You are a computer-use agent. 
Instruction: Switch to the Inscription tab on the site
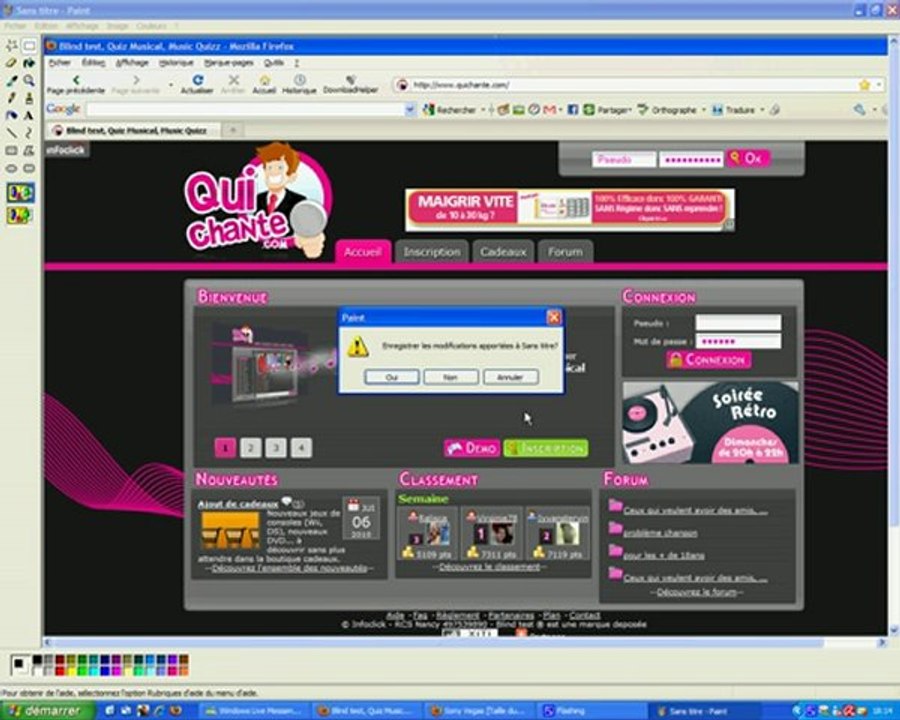pyautogui.click(x=432, y=252)
